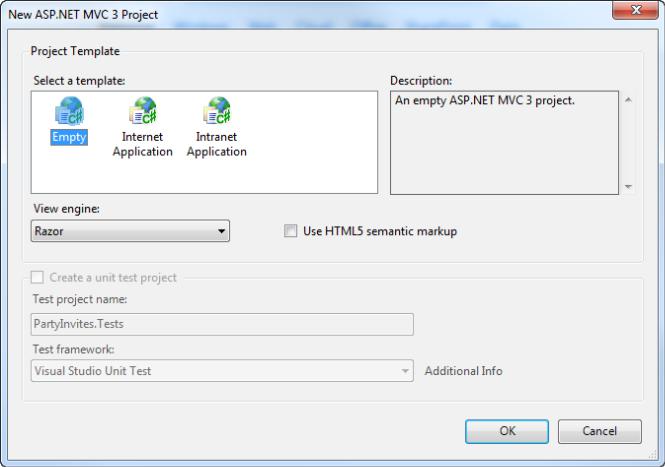Click the 'Select a template:' label
The height and width of the screenshot is (467, 665).
click(79, 81)
